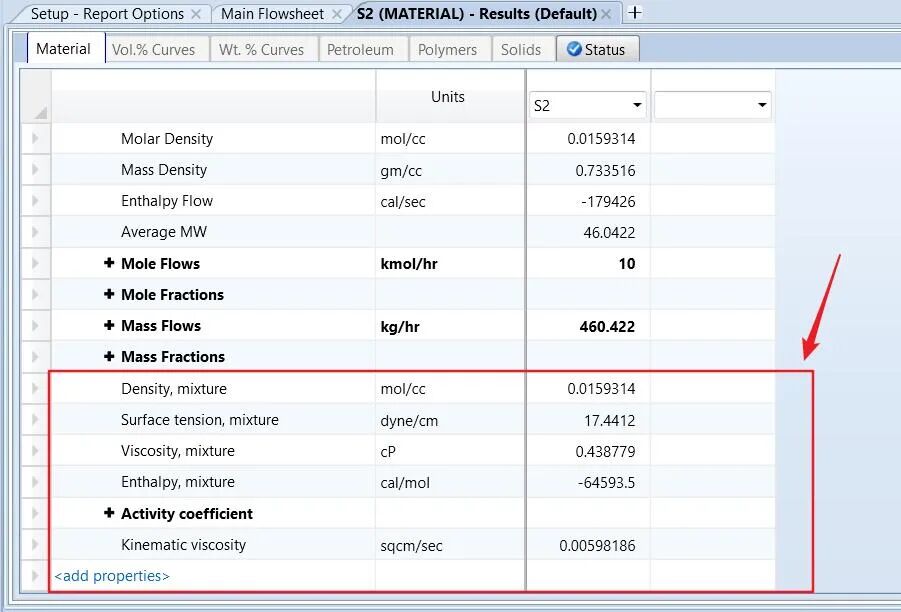Select the Enthalpy Flow row header arrow
Screen dimensions: 901x612
point(35,201)
